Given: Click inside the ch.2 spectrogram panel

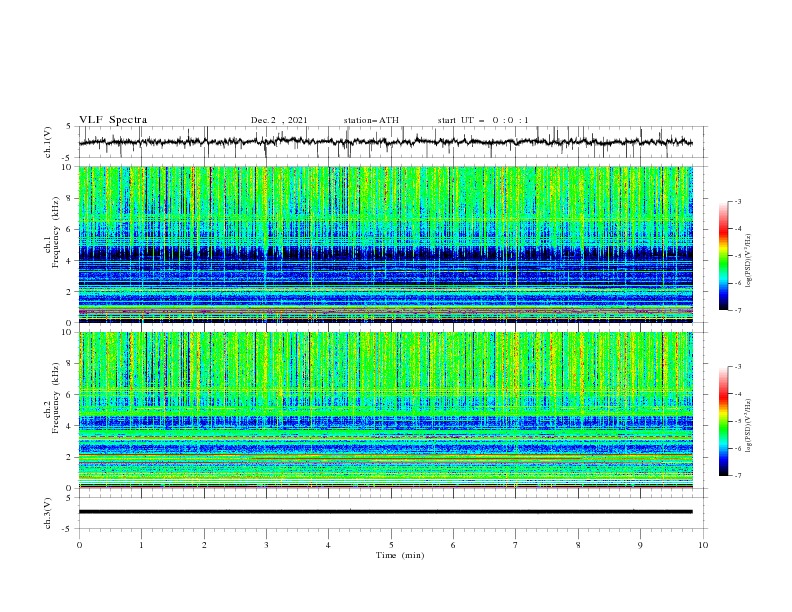Looking at the screenshot, I should tap(385, 410).
